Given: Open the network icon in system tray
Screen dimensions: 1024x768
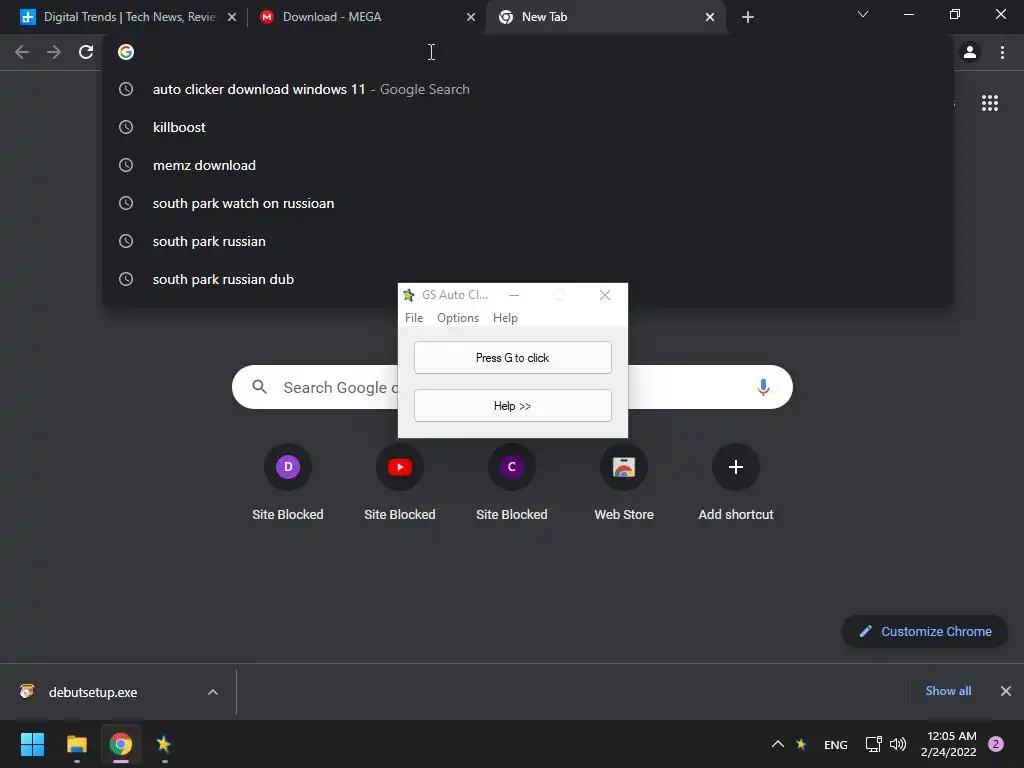Looking at the screenshot, I should click(873, 744).
